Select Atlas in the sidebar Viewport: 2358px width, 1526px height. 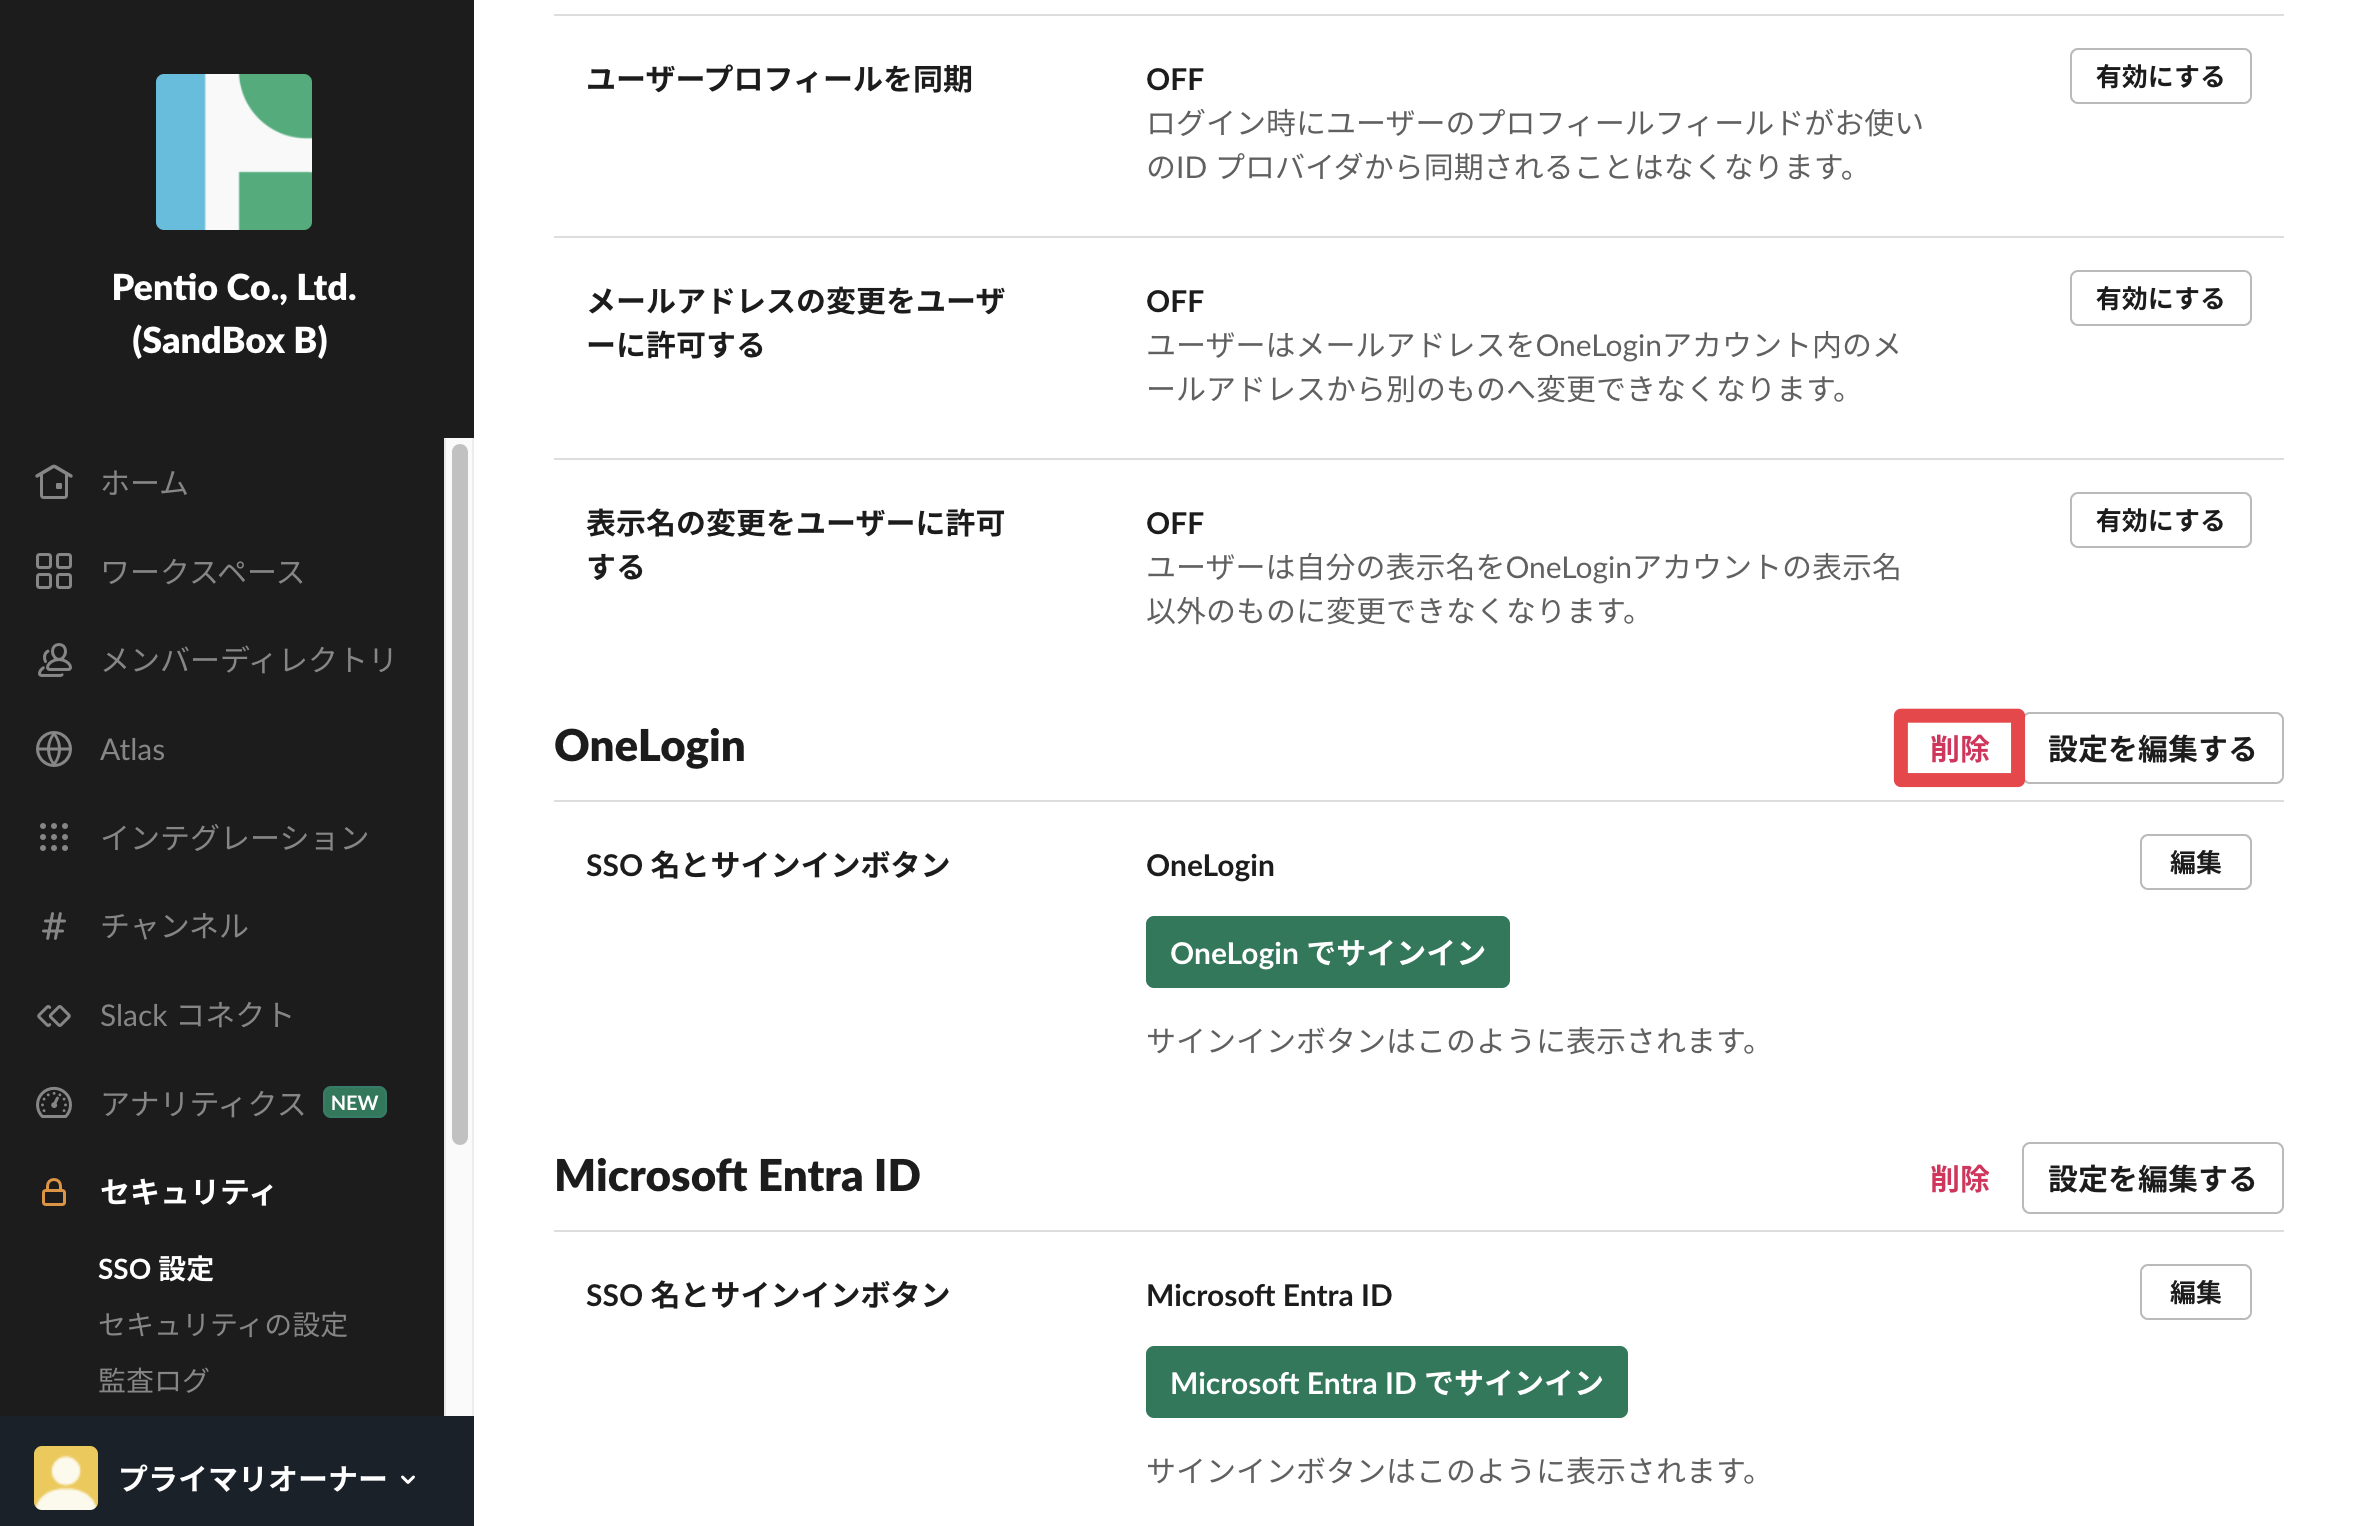click(132, 749)
